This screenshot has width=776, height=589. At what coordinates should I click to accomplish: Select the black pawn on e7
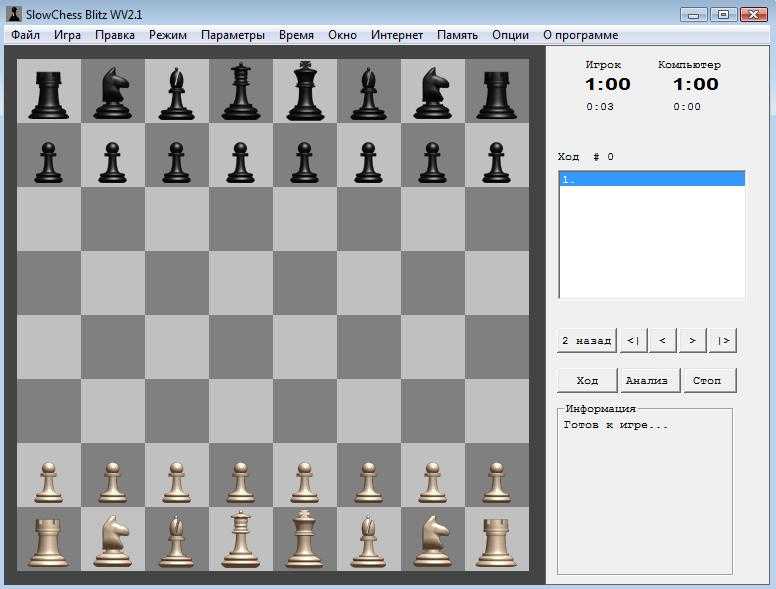coord(304,162)
